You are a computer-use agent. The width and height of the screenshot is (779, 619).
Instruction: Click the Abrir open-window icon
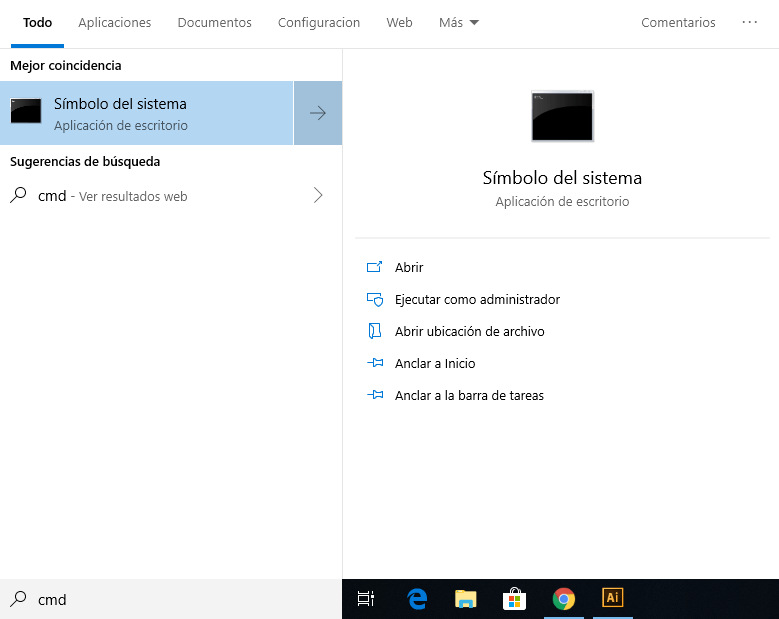[x=374, y=267]
